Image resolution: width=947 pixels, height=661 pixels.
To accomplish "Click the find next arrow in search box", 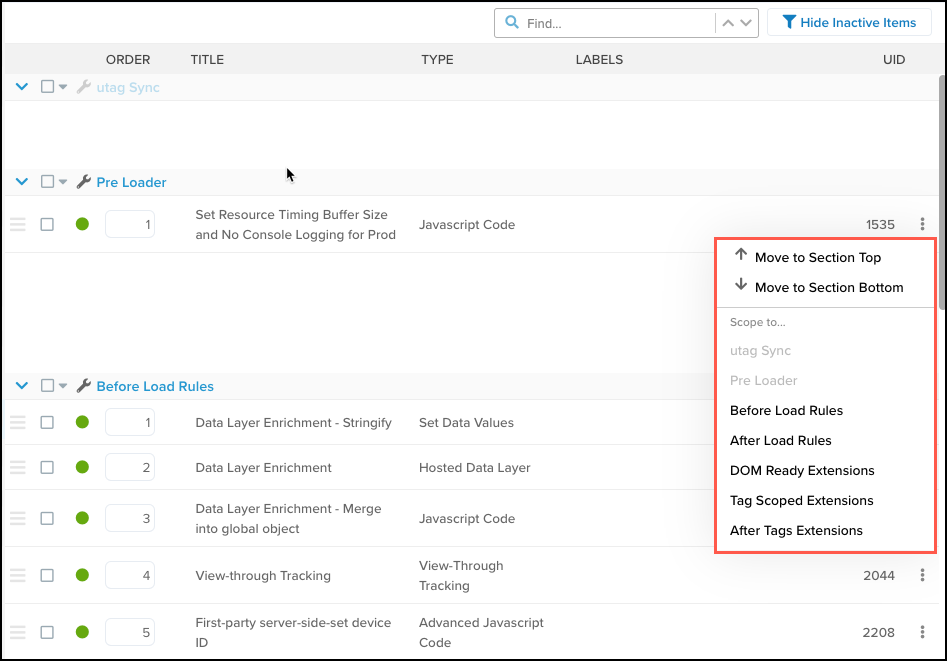I will (746, 23).
